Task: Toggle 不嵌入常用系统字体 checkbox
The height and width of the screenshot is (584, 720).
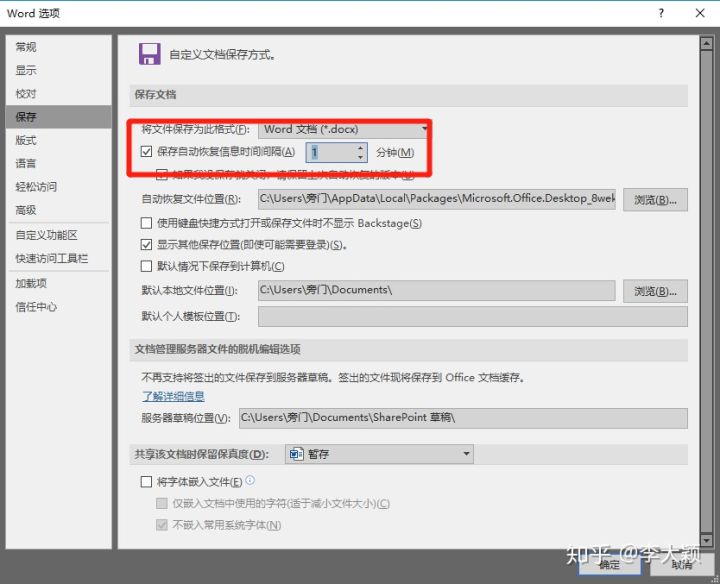Action: pyautogui.click(x=162, y=524)
